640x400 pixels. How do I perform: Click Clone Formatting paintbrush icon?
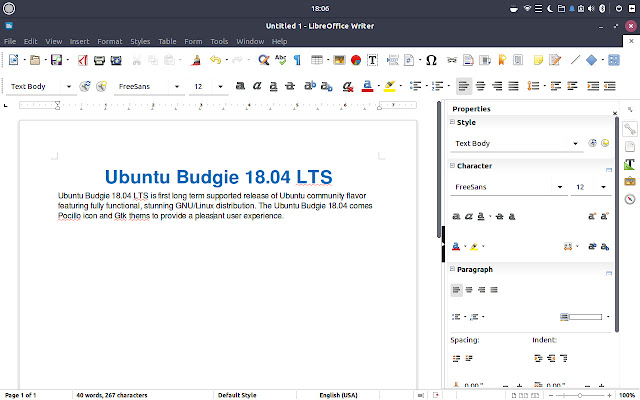point(196,60)
